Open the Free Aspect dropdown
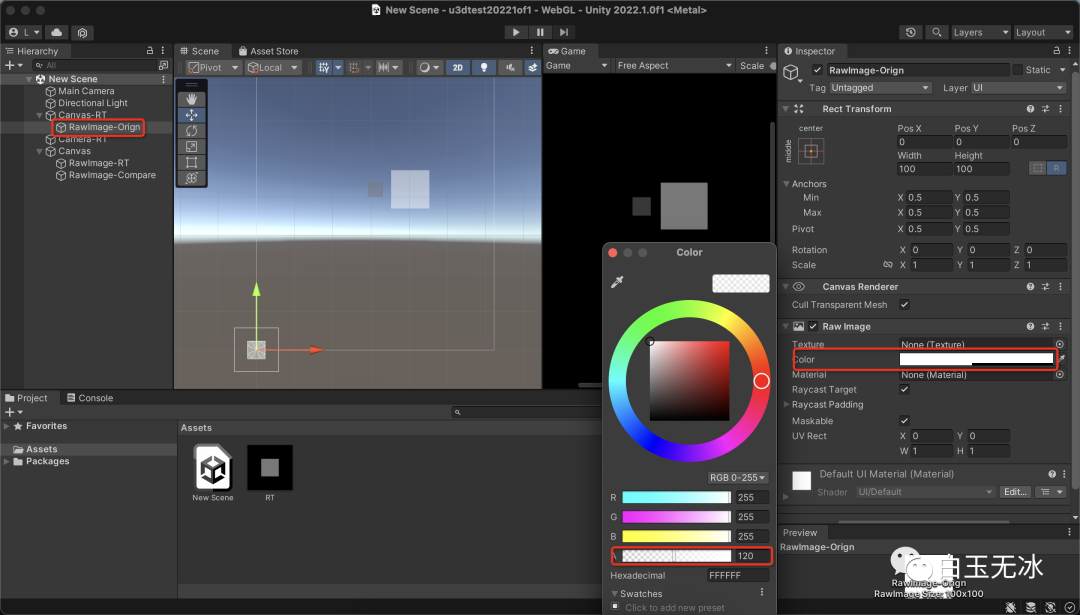 point(674,65)
